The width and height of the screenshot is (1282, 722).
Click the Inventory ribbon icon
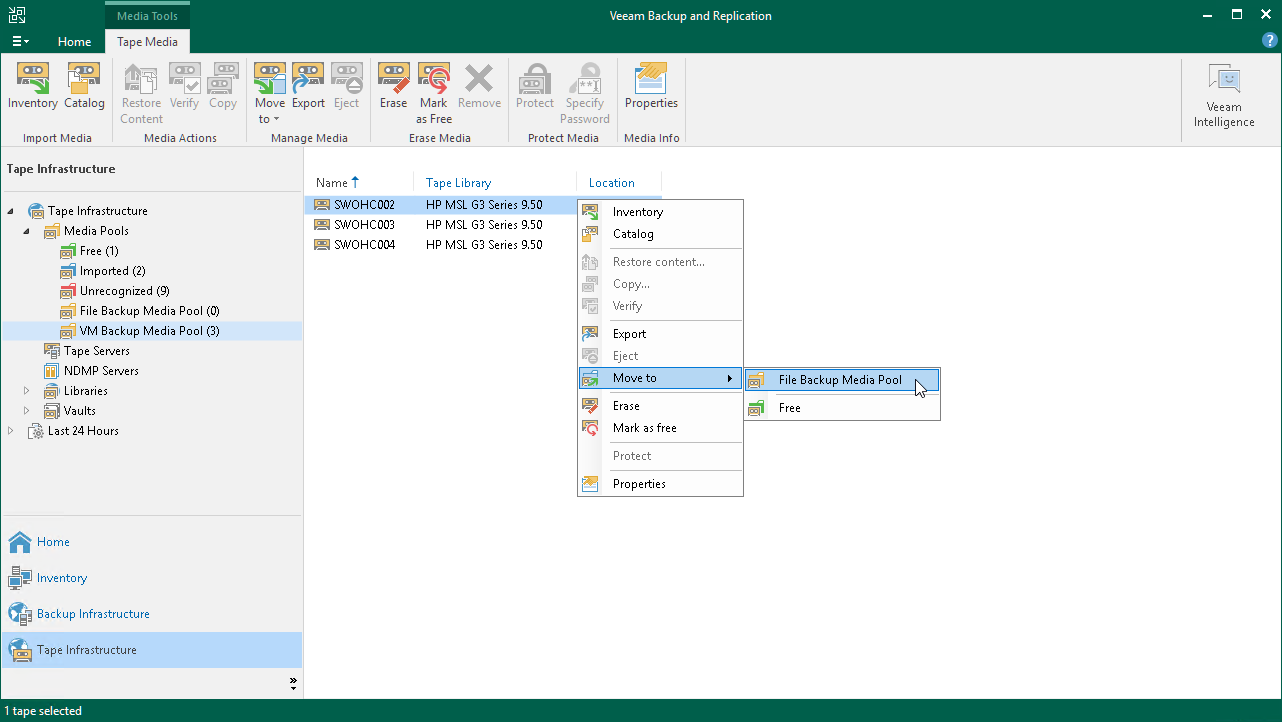[x=33, y=87]
